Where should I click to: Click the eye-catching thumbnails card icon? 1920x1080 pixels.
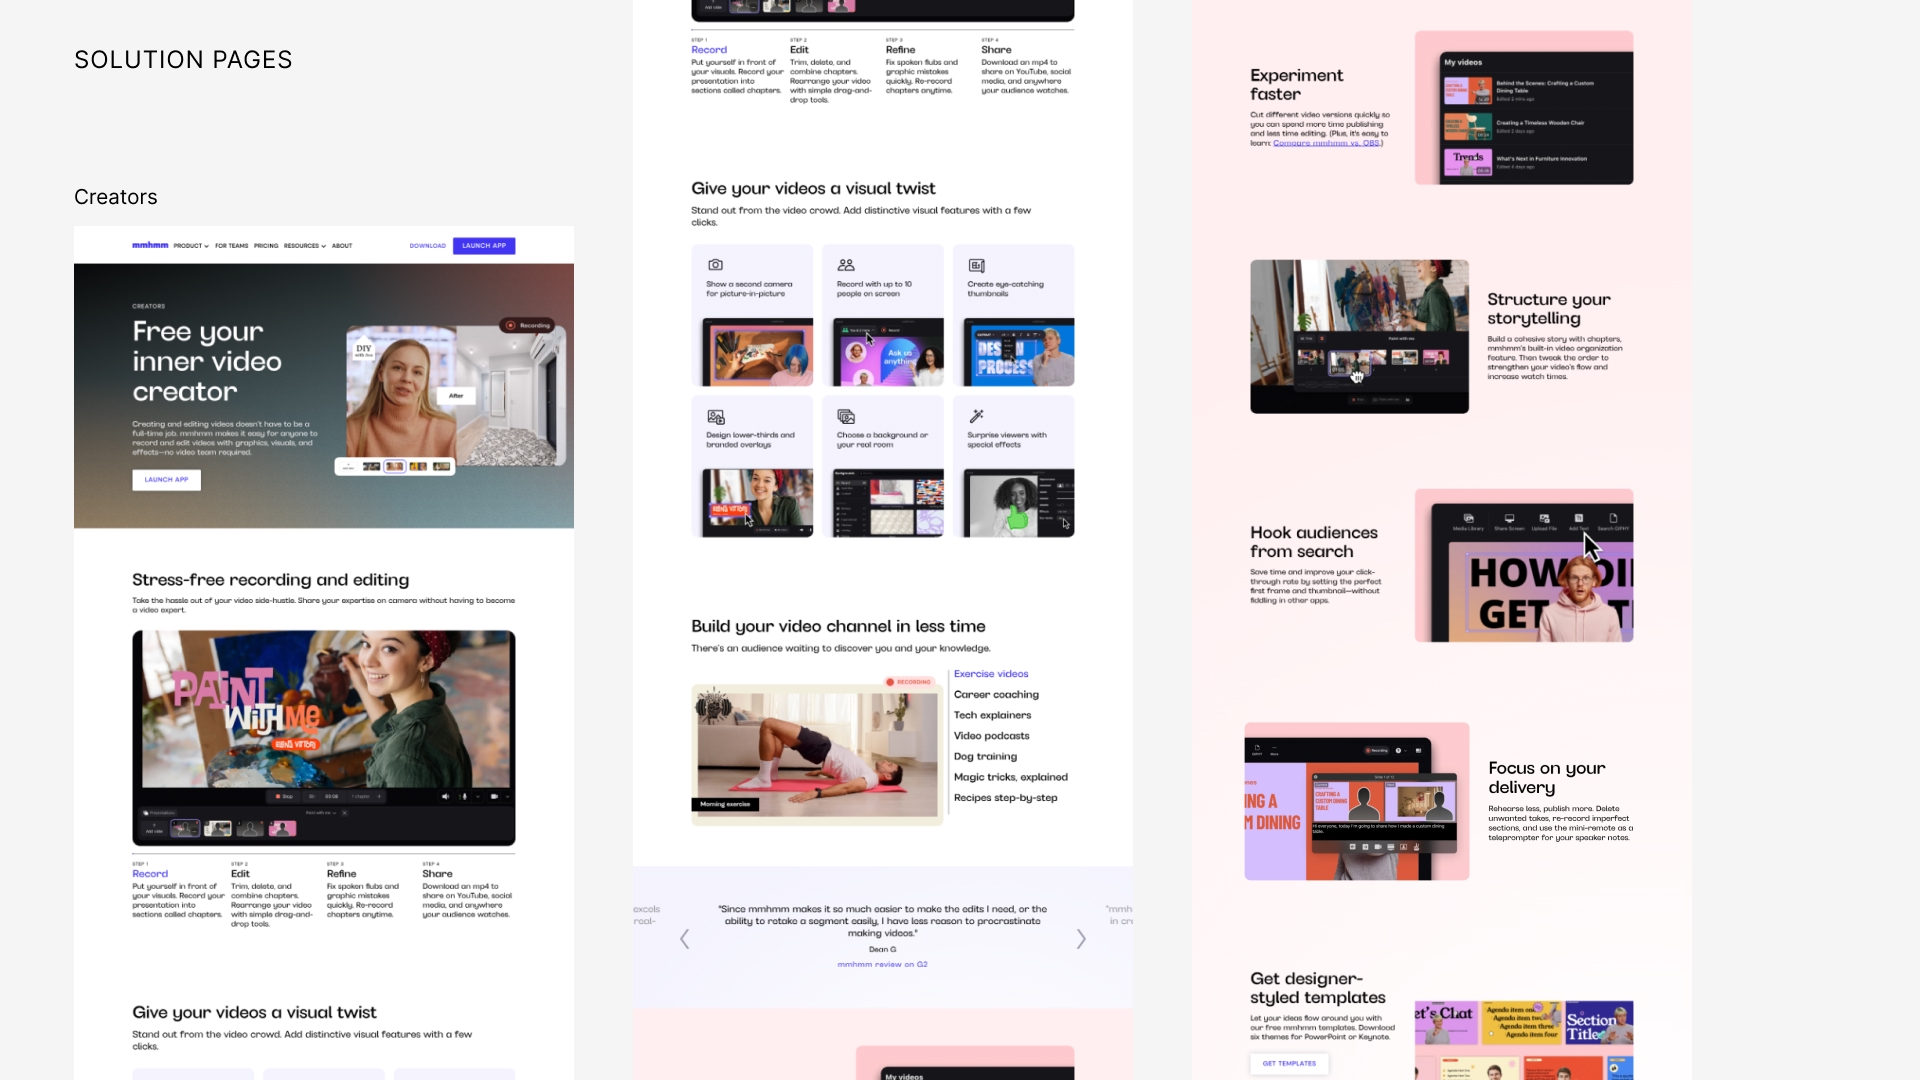(976, 265)
